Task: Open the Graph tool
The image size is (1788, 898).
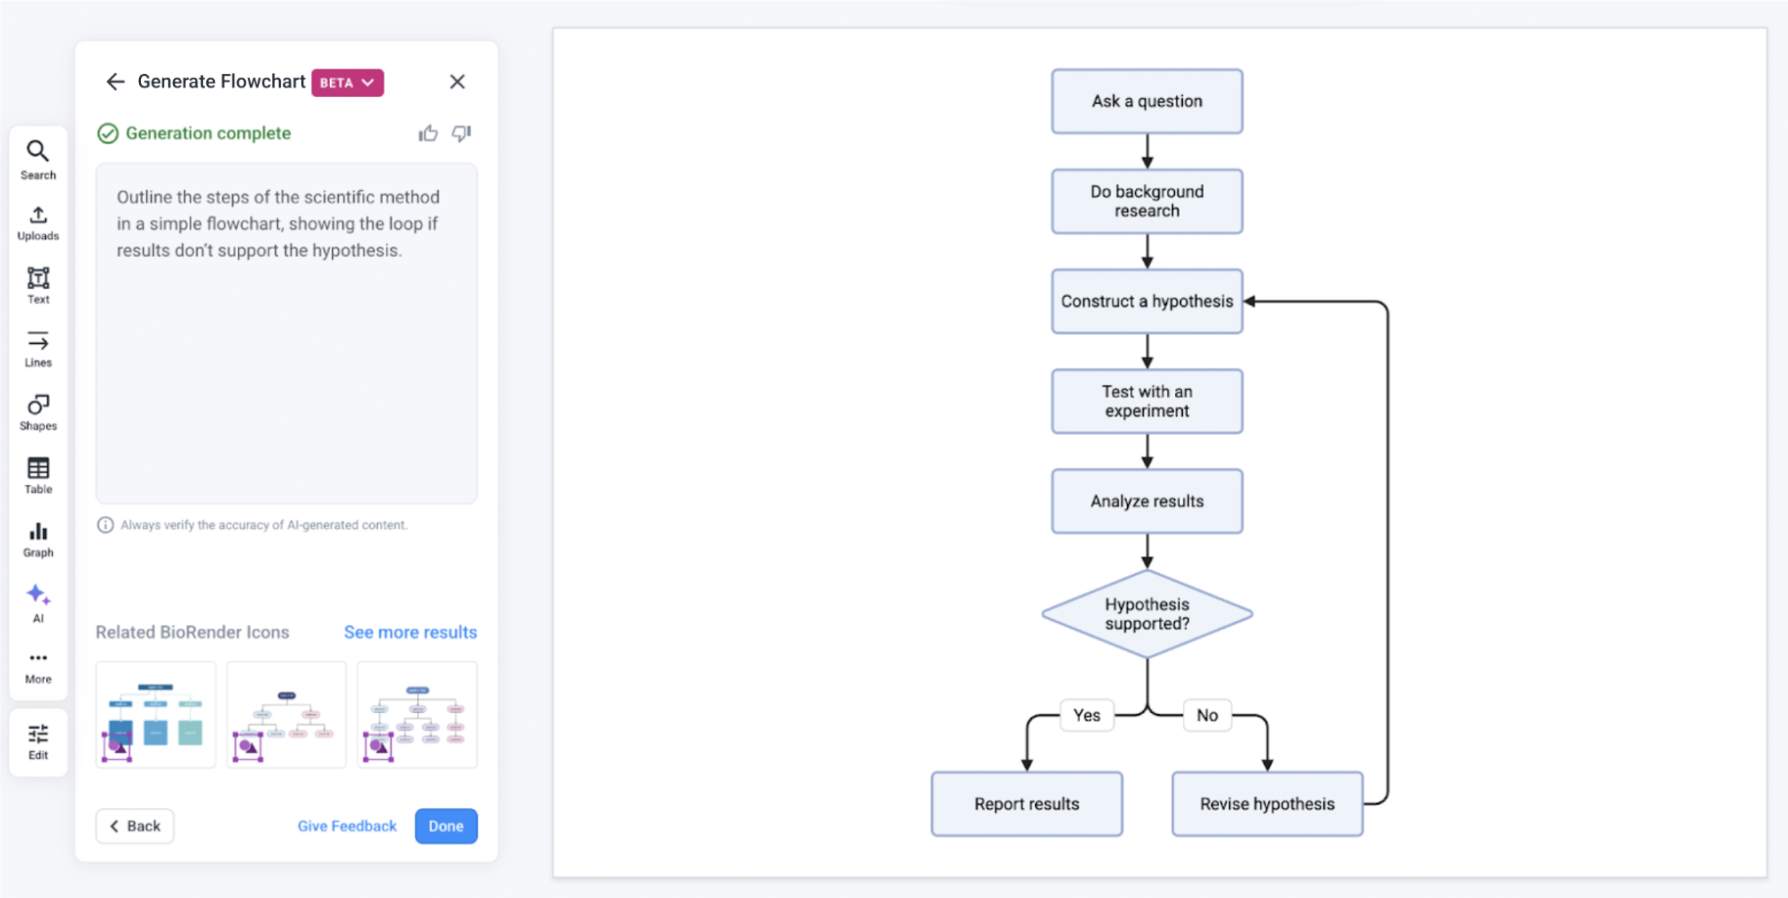Action: coord(38,538)
